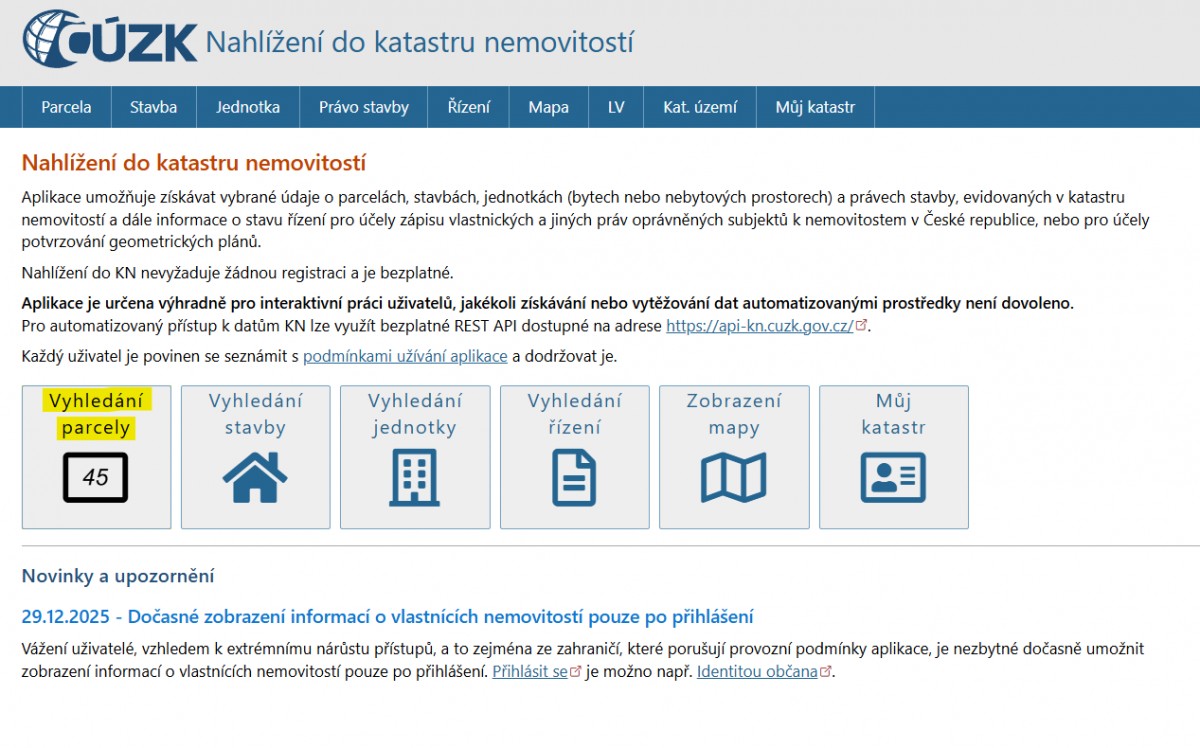The width and height of the screenshot is (1200, 748).
Task: Open Kat. území menu item
Action: (x=700, y=107)
